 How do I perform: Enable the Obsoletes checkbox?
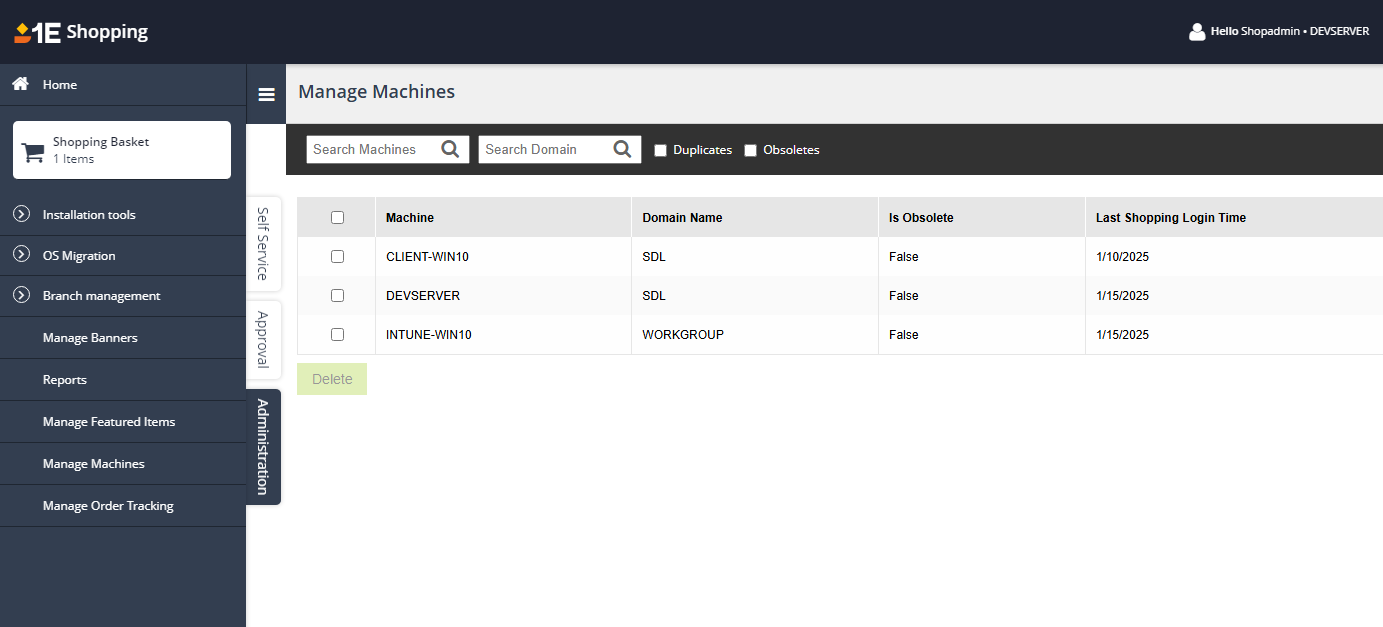pyautogui.click(x=750, y=150)
